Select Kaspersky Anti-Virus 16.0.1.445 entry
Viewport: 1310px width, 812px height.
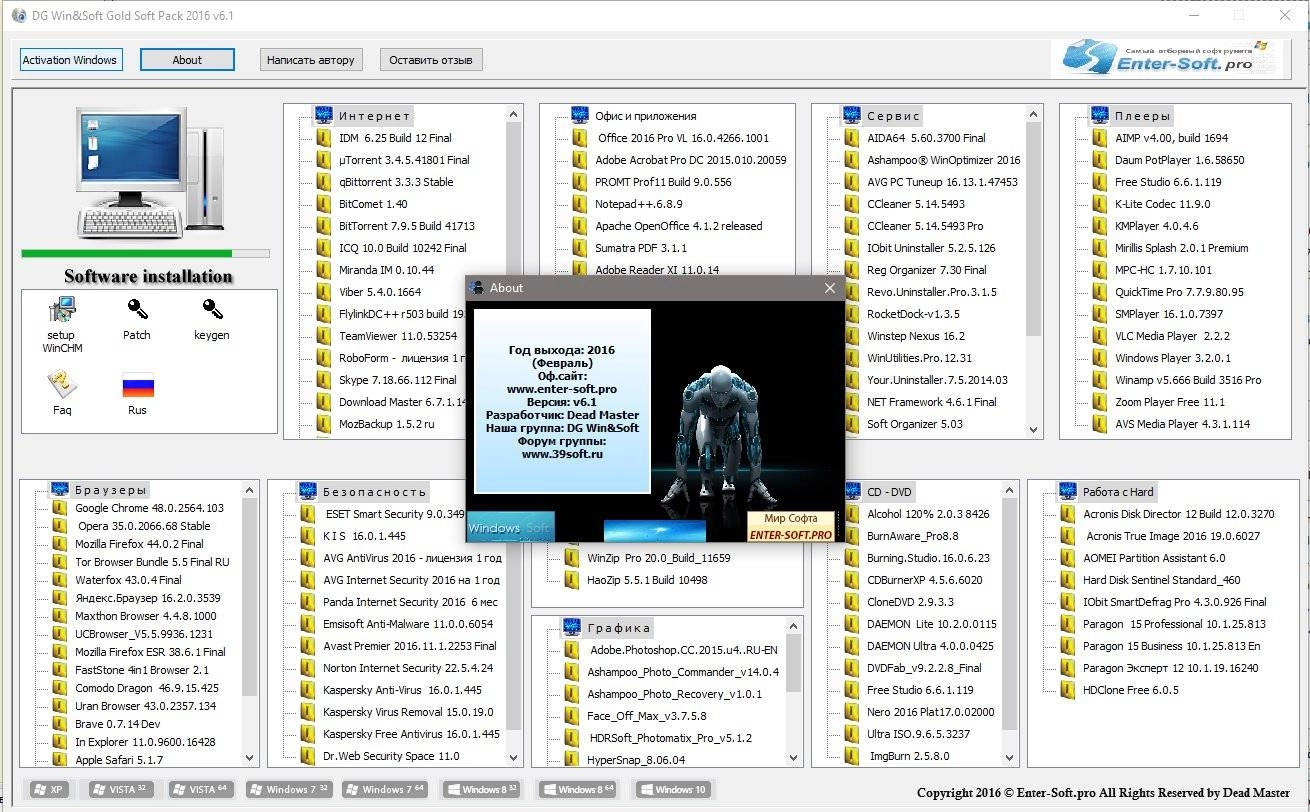pyautogui.click(x=402, y=690)
